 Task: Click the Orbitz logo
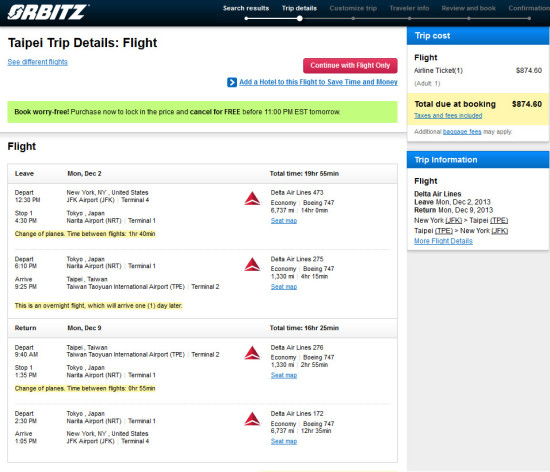48,12
